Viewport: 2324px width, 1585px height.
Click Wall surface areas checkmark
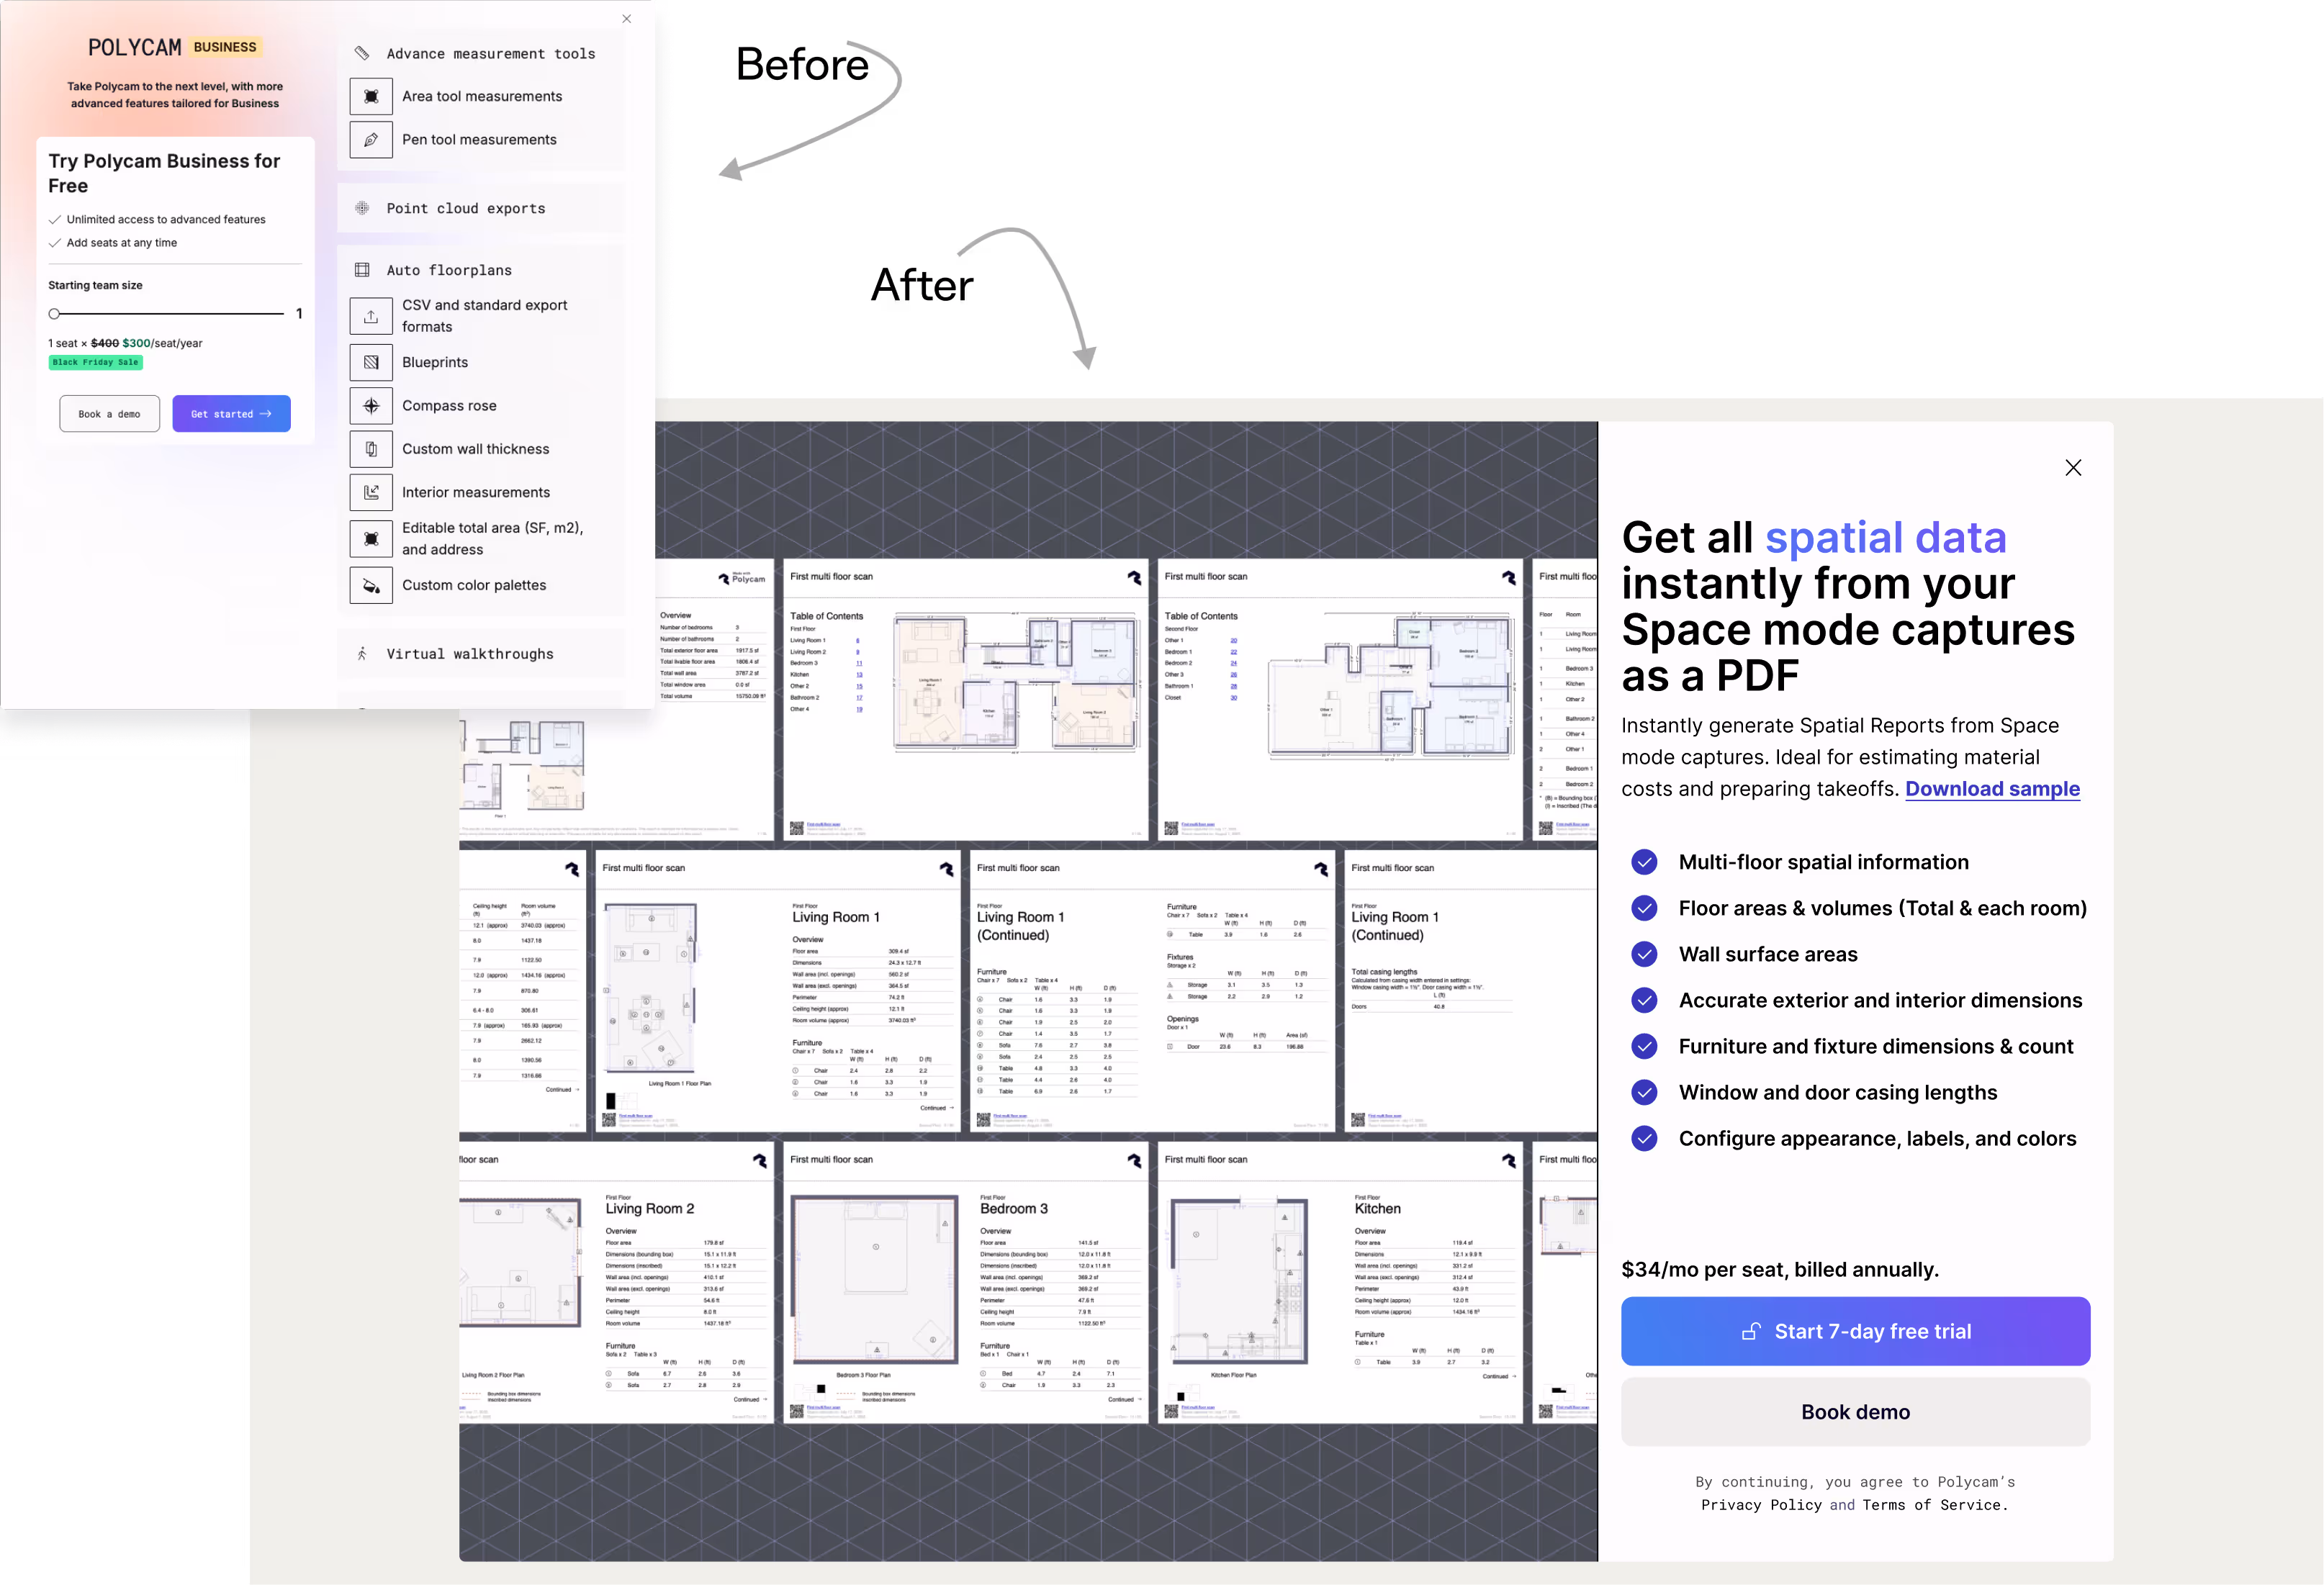click(1644, 954)
